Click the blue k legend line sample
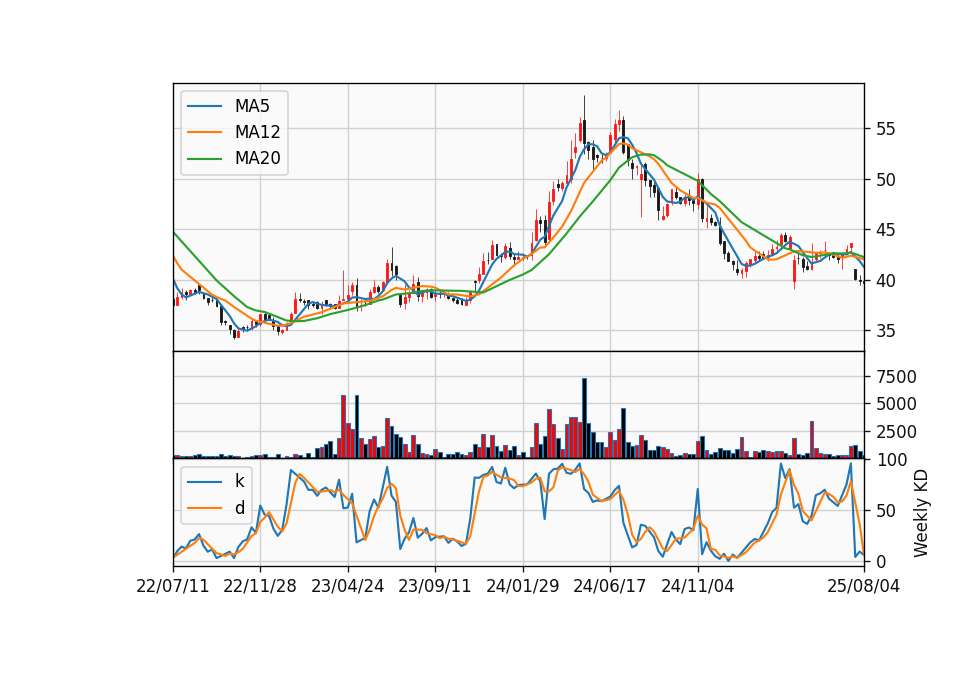This screenshot has width=960, height=690. coord(204,481)
